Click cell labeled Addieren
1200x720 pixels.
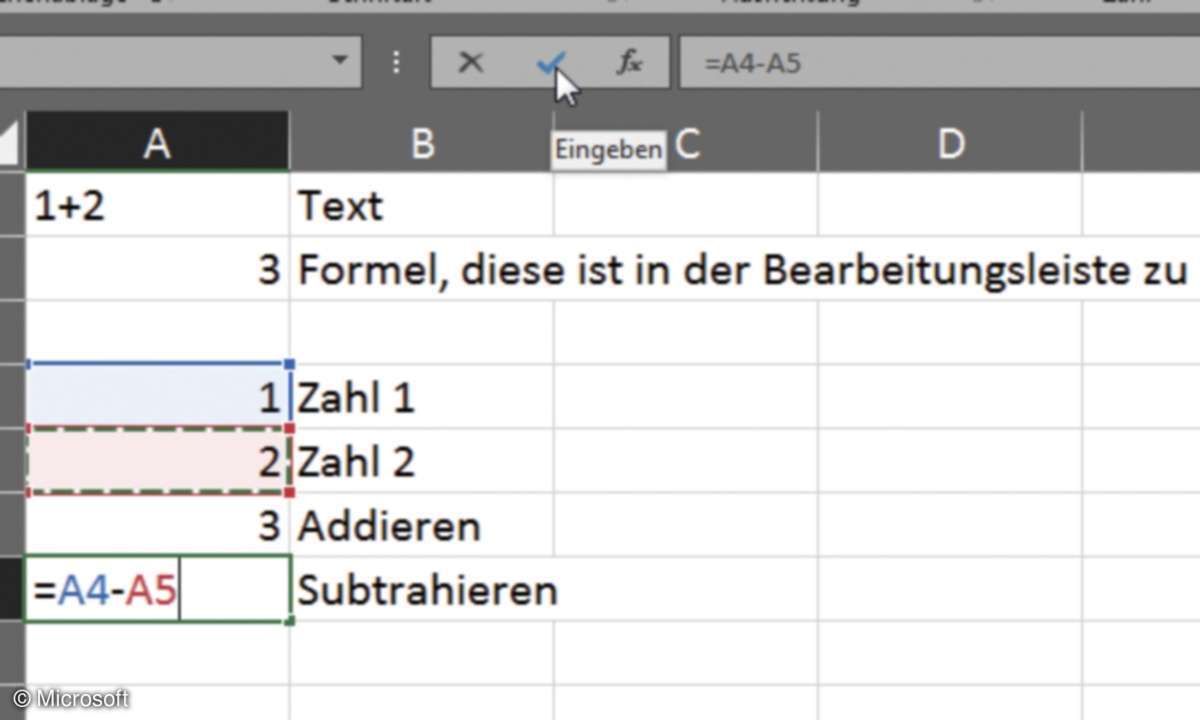click(x=421, y=526)
